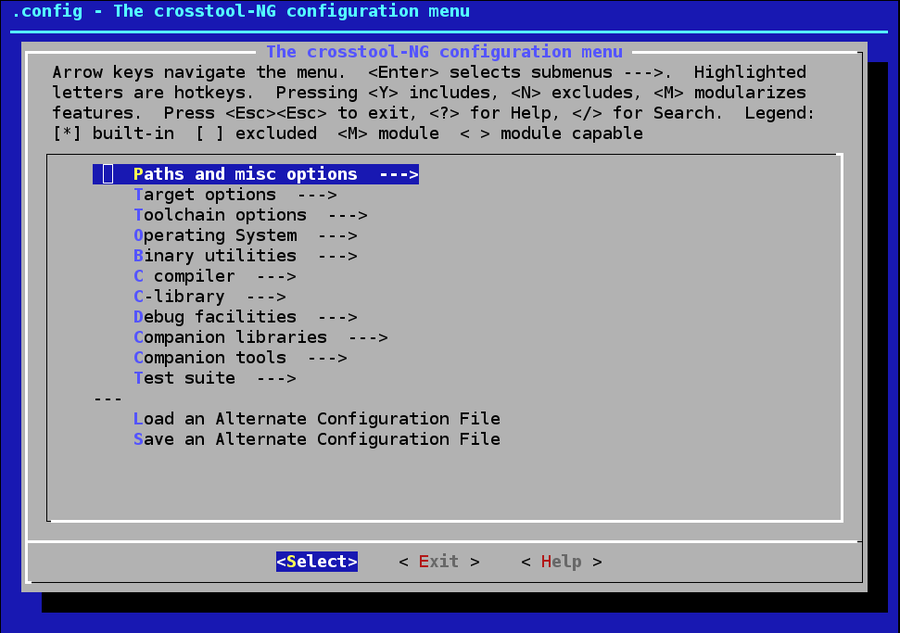Image resolution: width=900 pixels, height=633 pixels.
Task: Open C compiler submenu
Action: (215, 276)
